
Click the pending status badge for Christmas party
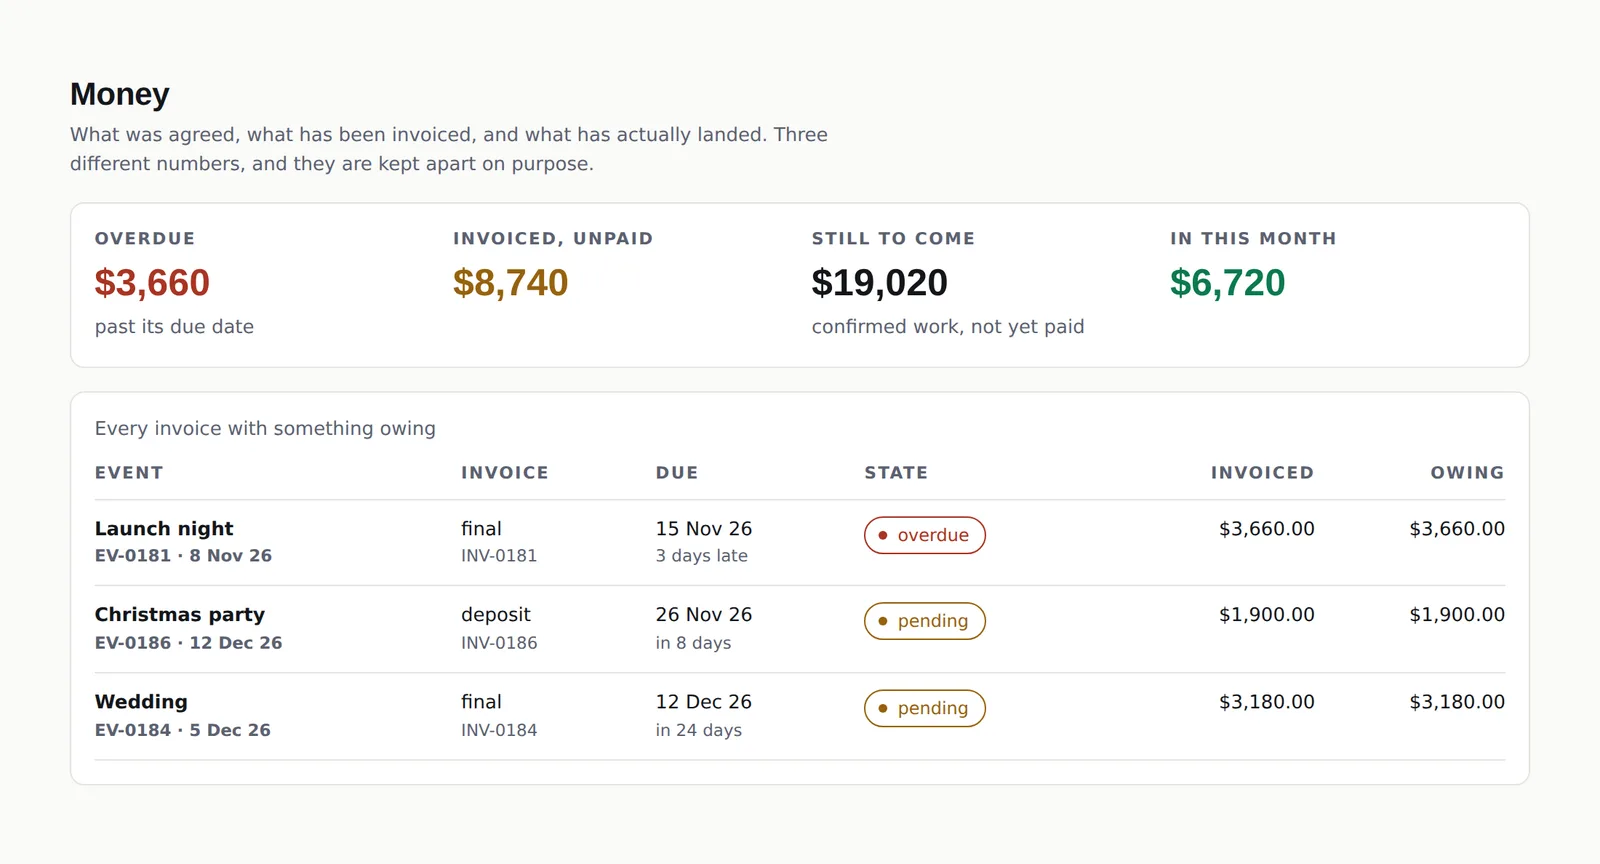coord(925,621)
